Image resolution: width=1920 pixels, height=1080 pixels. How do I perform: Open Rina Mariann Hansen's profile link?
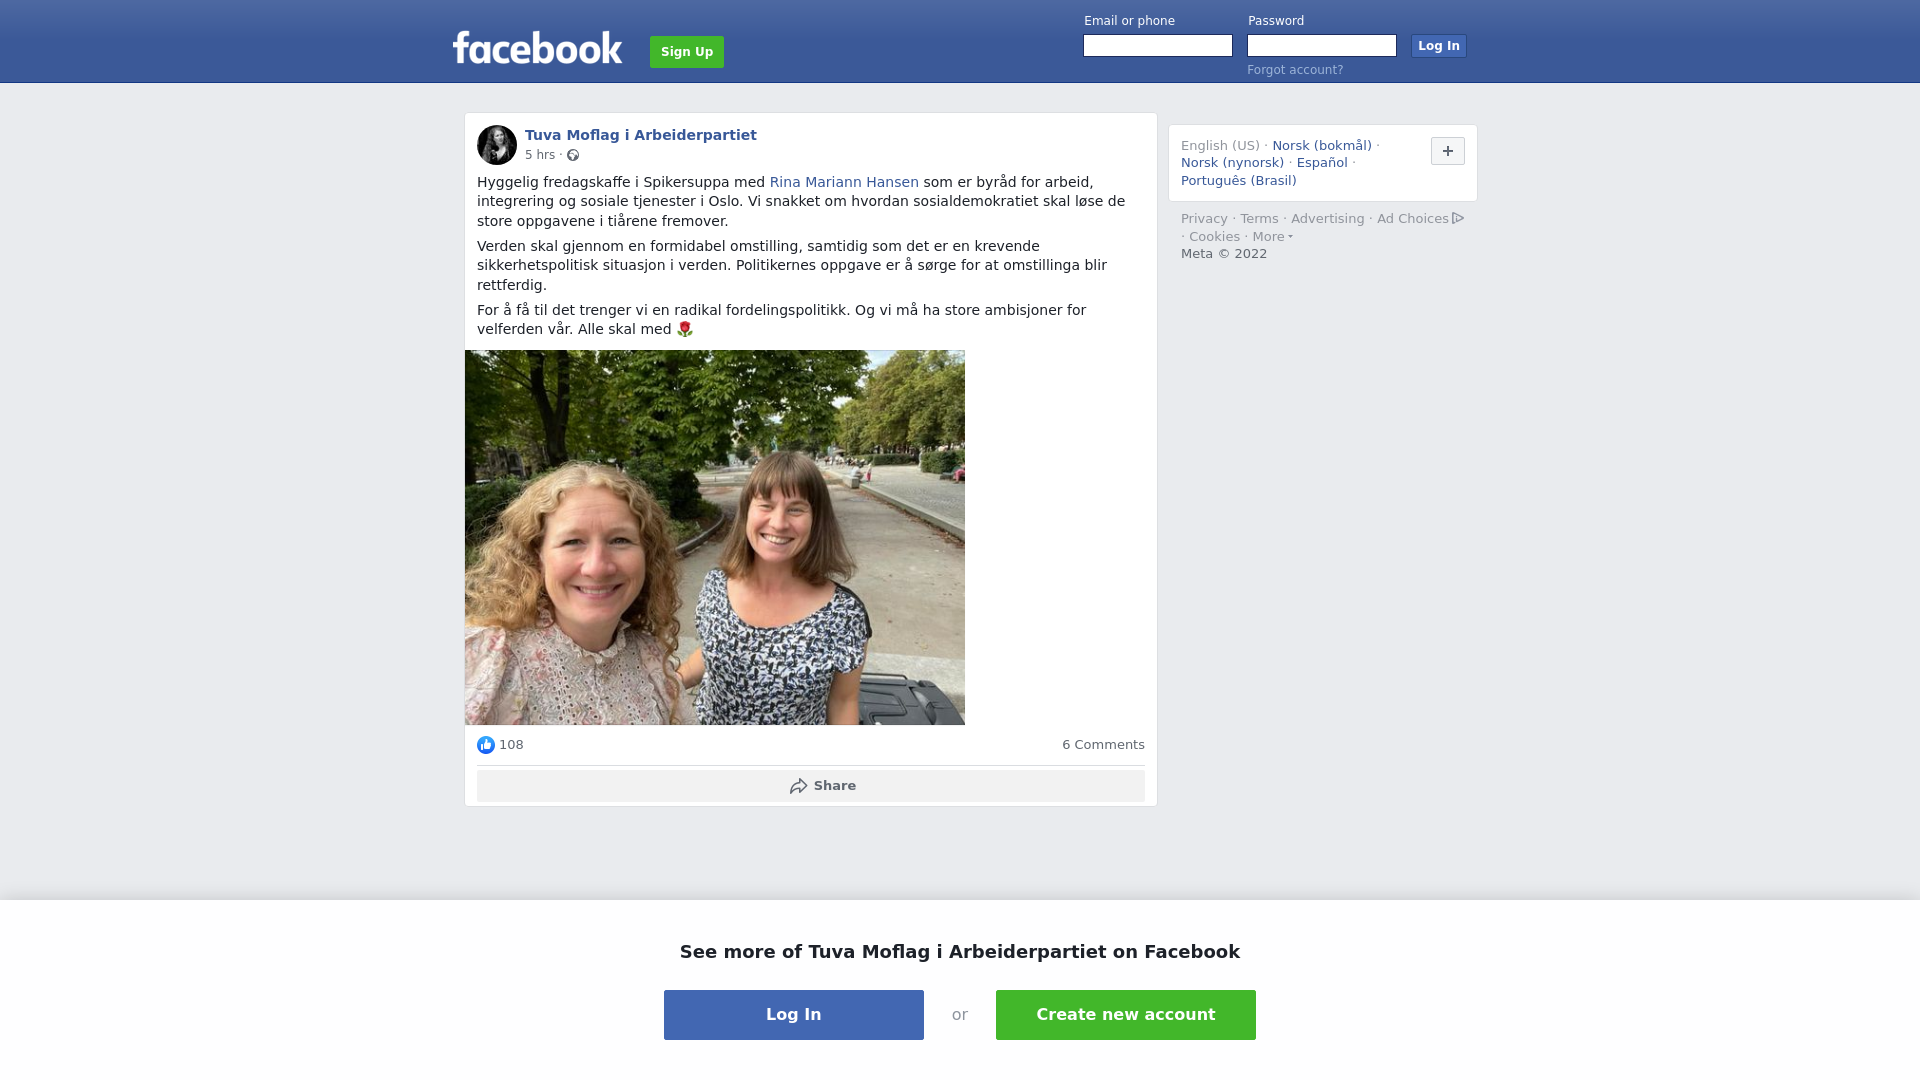click(844, 182)
